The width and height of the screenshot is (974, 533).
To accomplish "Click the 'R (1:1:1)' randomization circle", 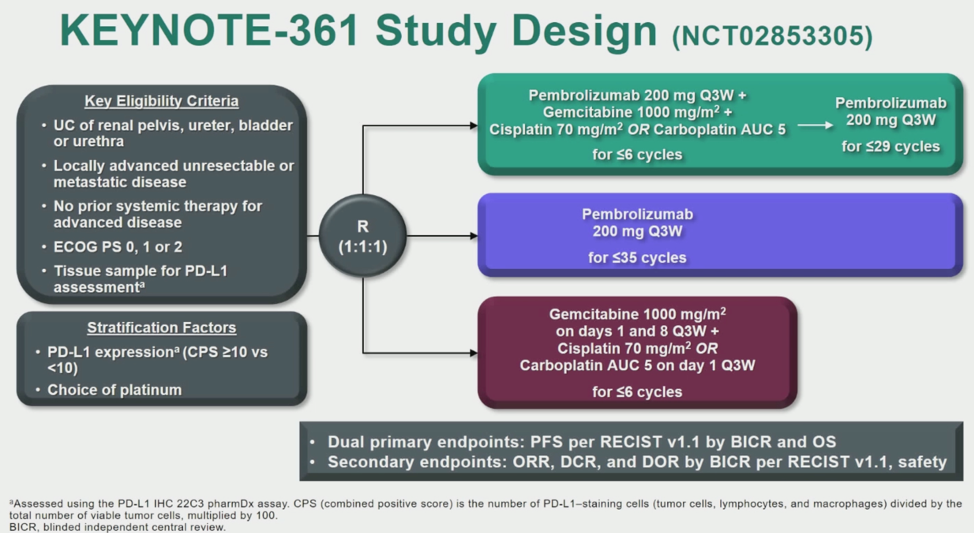I will coord(363,236).
